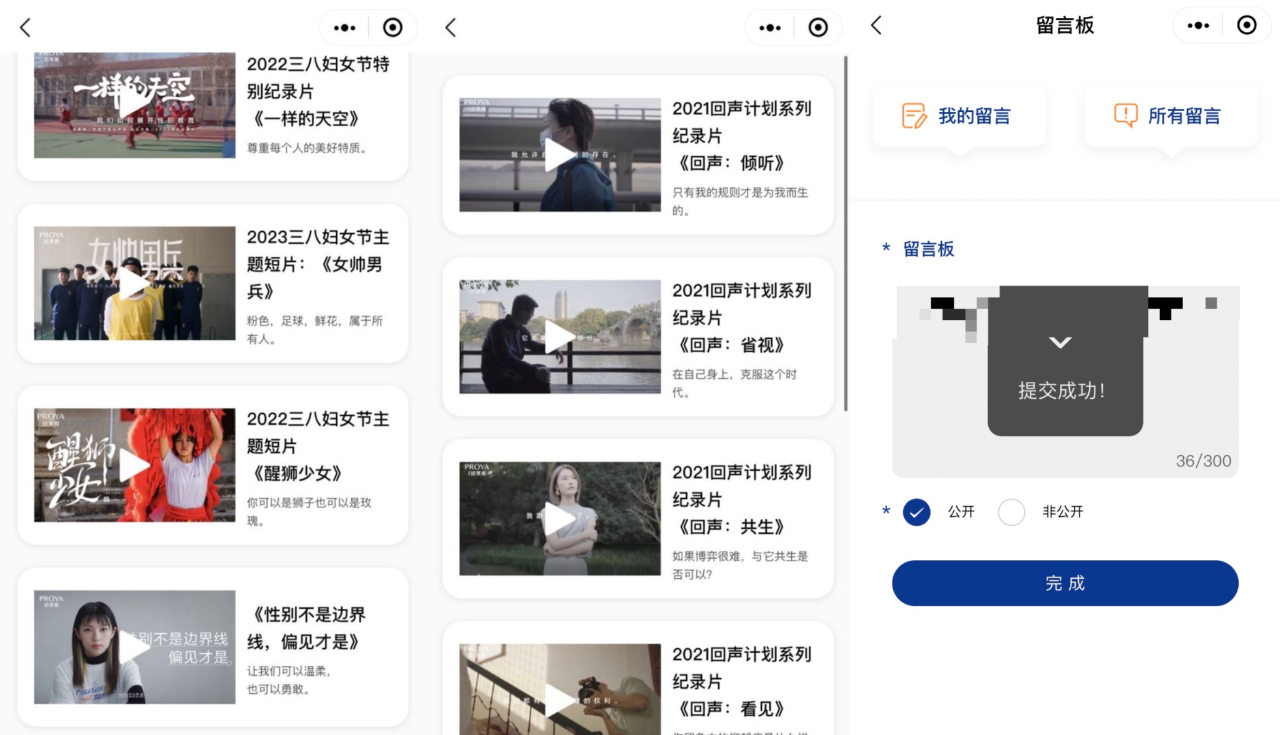Open title 2021回声计划系列纪录片《回声：看见》
The height and width of the screenshot is (735, 1280).
tap(742, 682)
